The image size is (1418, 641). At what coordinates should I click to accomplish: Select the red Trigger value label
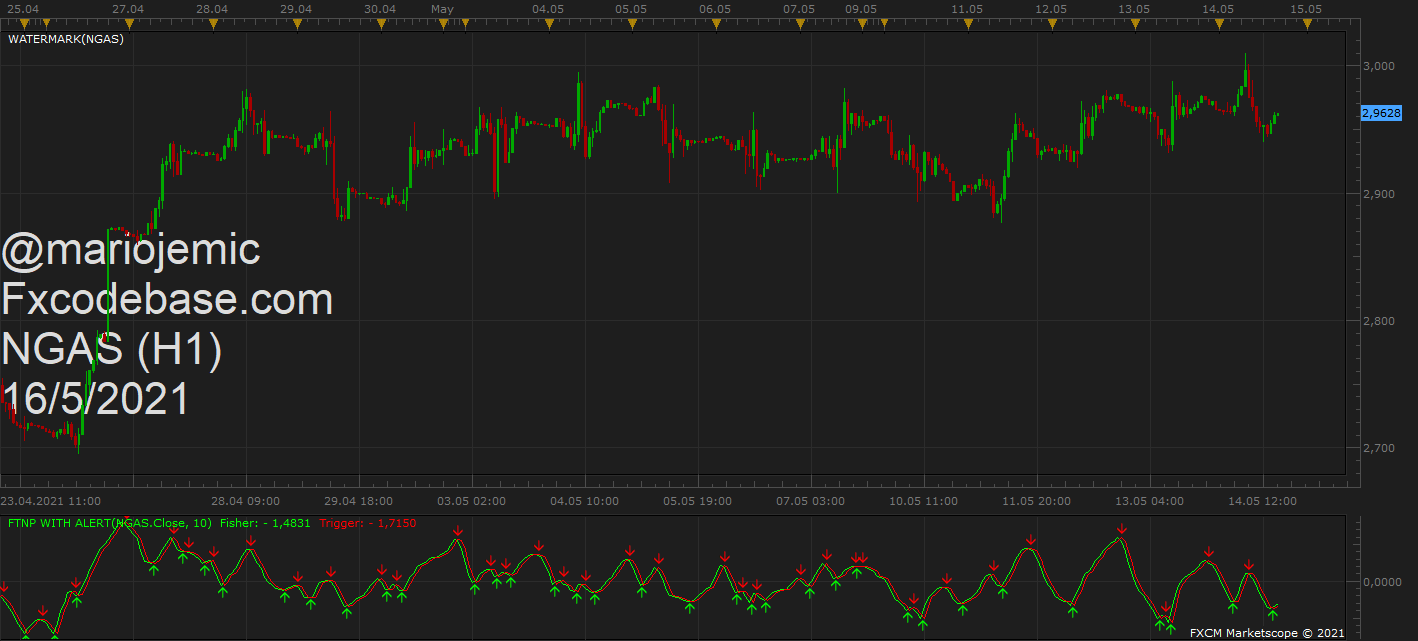tap(368, 523)
